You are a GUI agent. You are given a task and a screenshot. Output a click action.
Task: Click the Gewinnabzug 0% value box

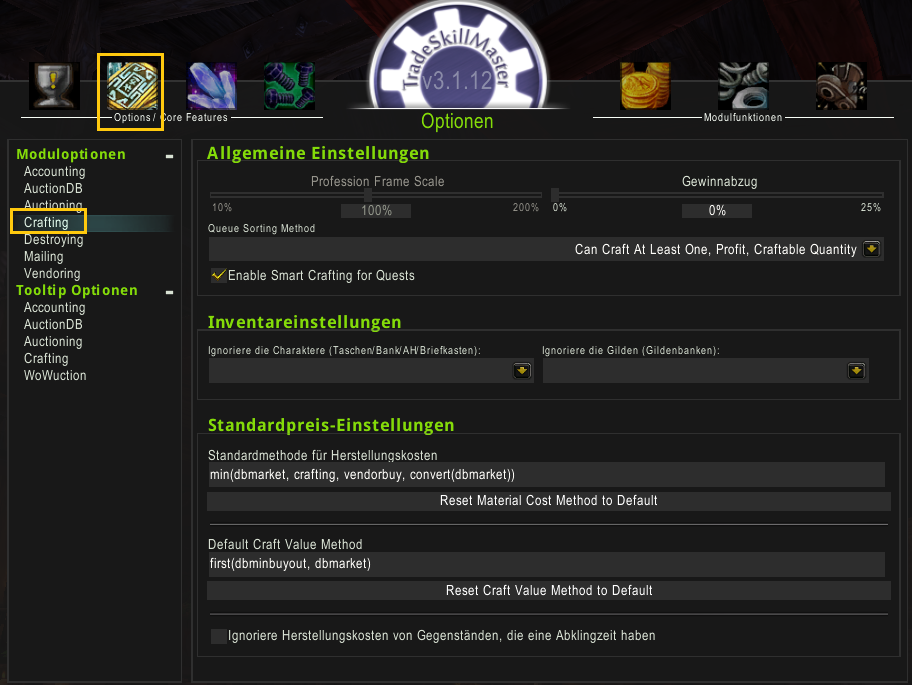(x=717, y=211)
